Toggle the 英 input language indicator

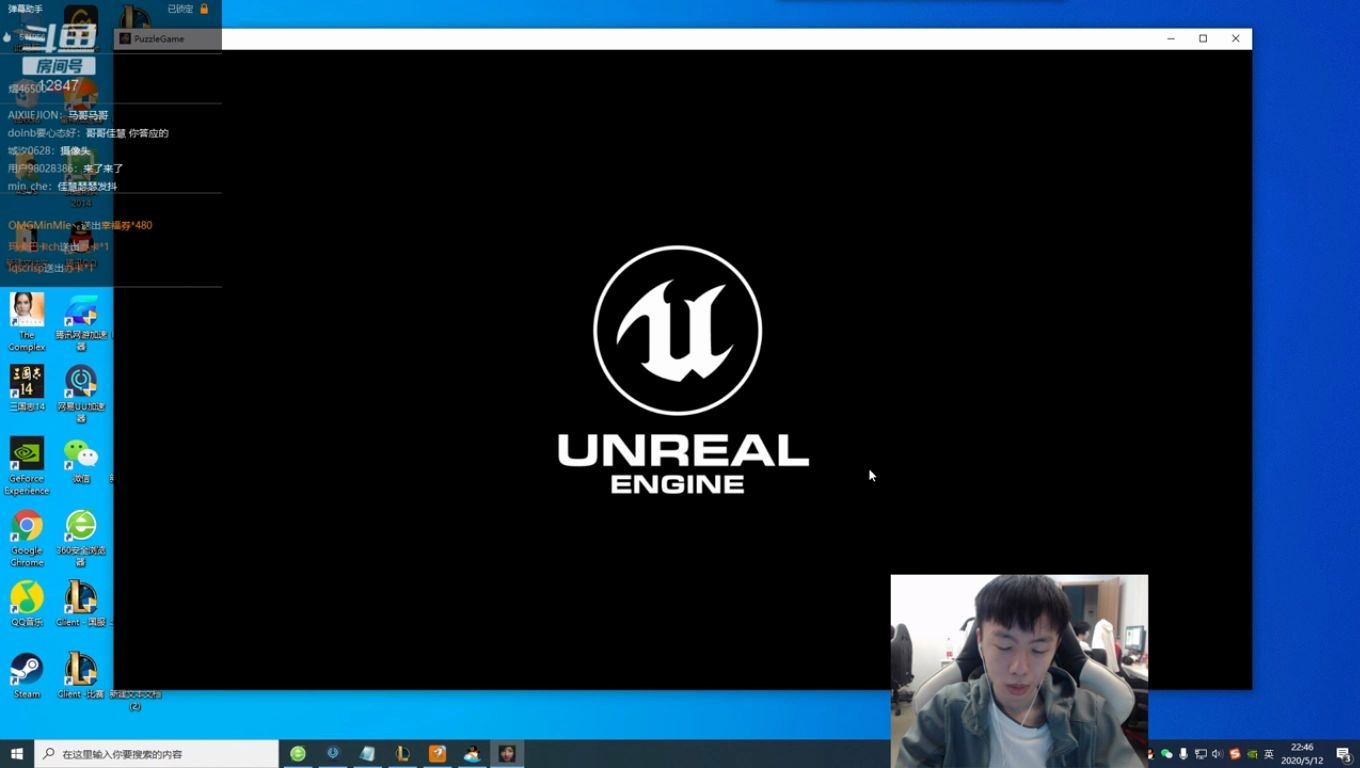[x=1269, y=754]
